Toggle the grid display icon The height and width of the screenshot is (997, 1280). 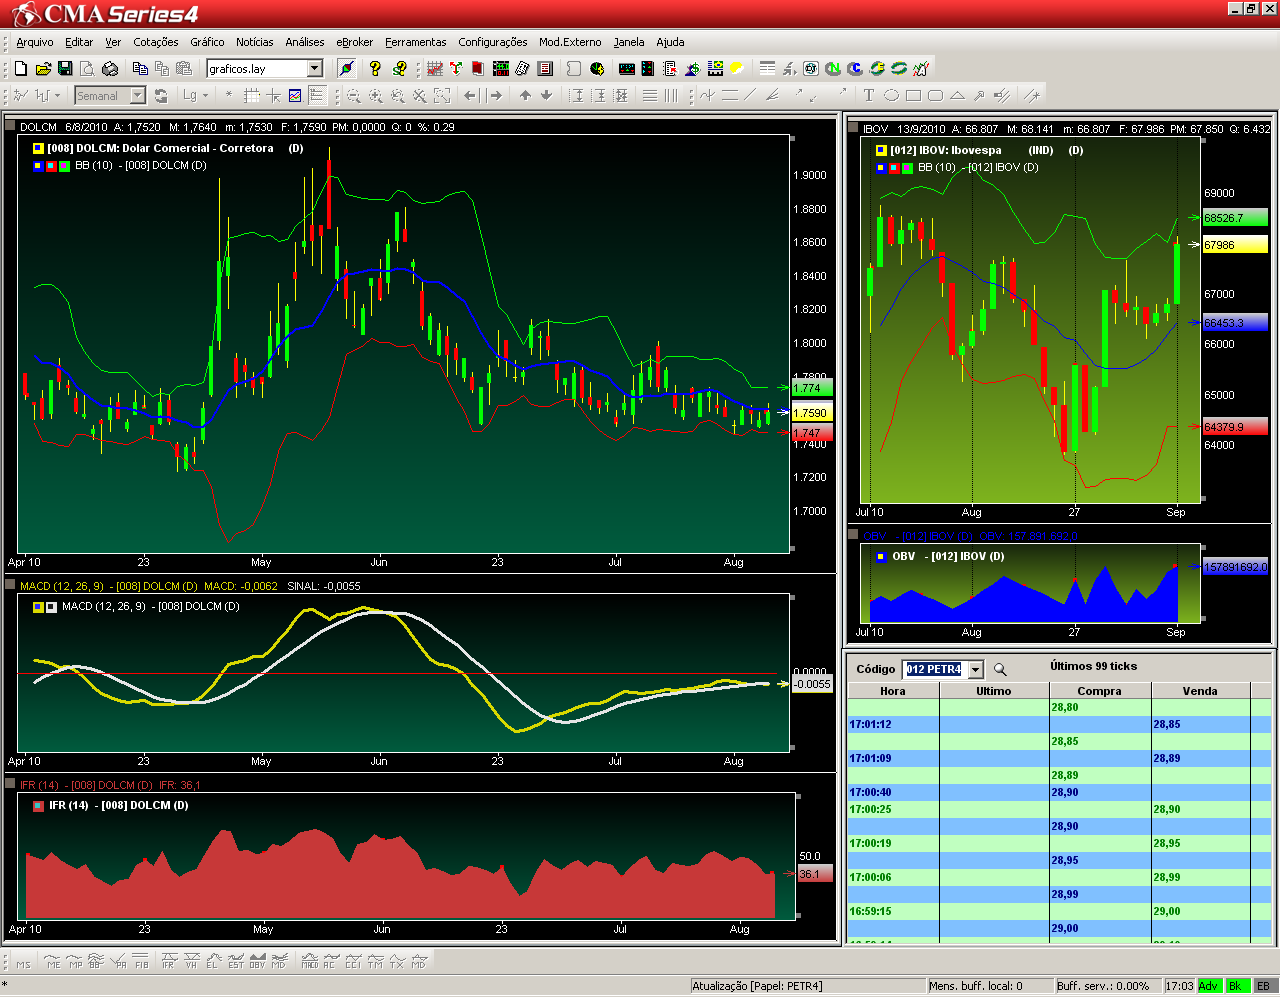(x=251, y=96)
